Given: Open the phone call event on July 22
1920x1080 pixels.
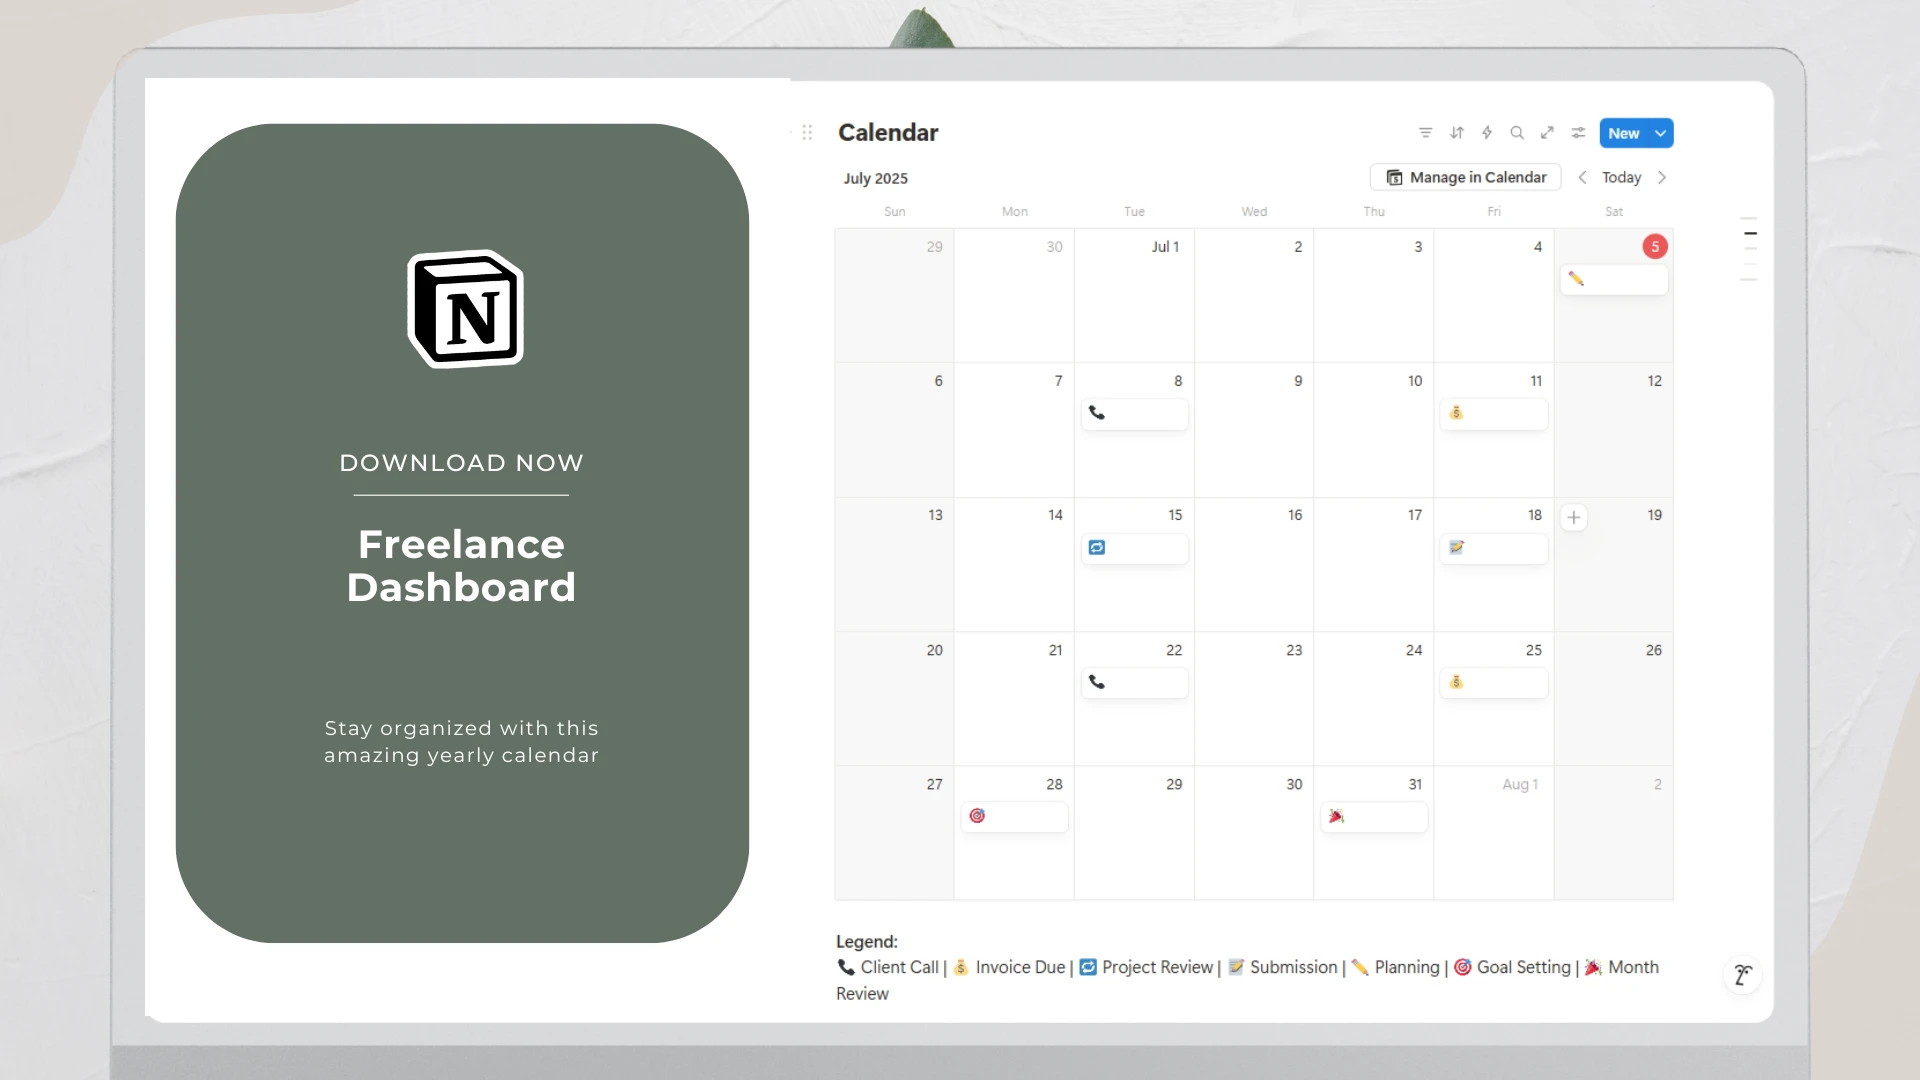Looking at the screenshot, I should pyautogui.click(x=1134, y=682).
